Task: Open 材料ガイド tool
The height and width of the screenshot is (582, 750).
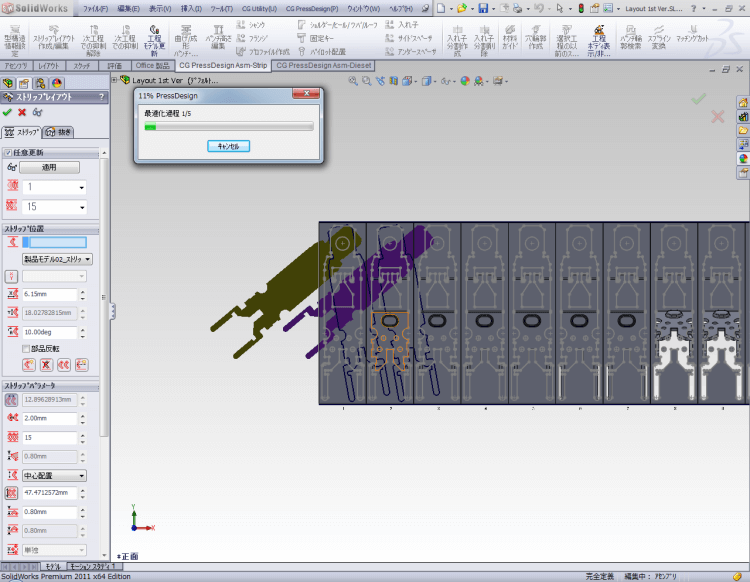Action: pyautogui.click(x=510, y=38)
